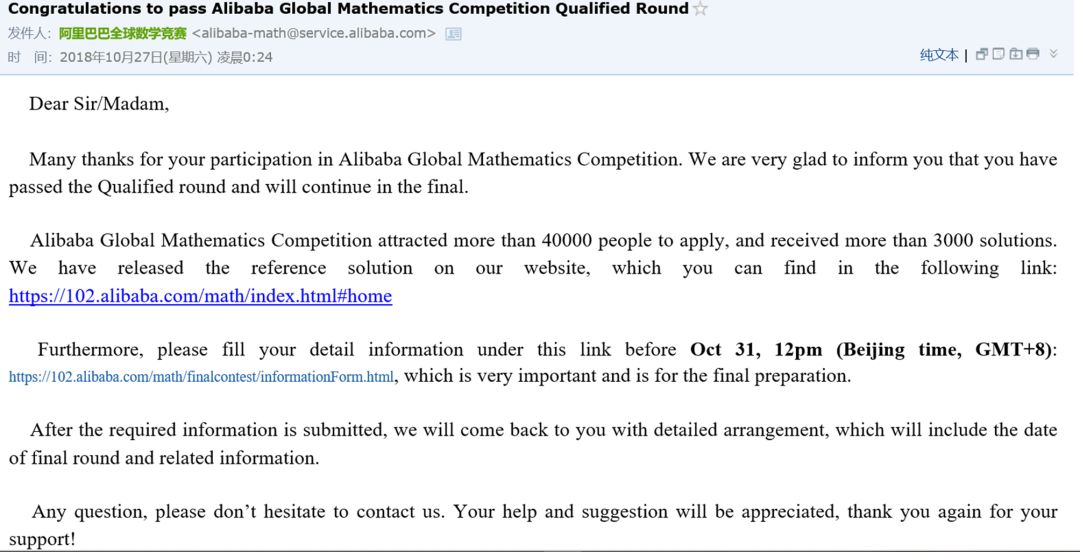The height and width of the screenshot is (552, 1080).
Task: Open email in new window icon
Action: click(982, 54)
